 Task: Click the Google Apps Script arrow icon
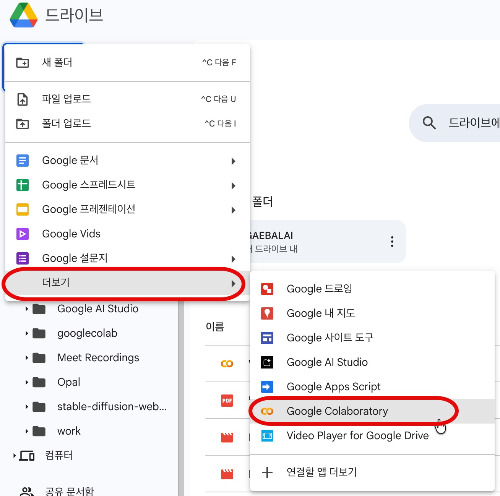[267, 387]
